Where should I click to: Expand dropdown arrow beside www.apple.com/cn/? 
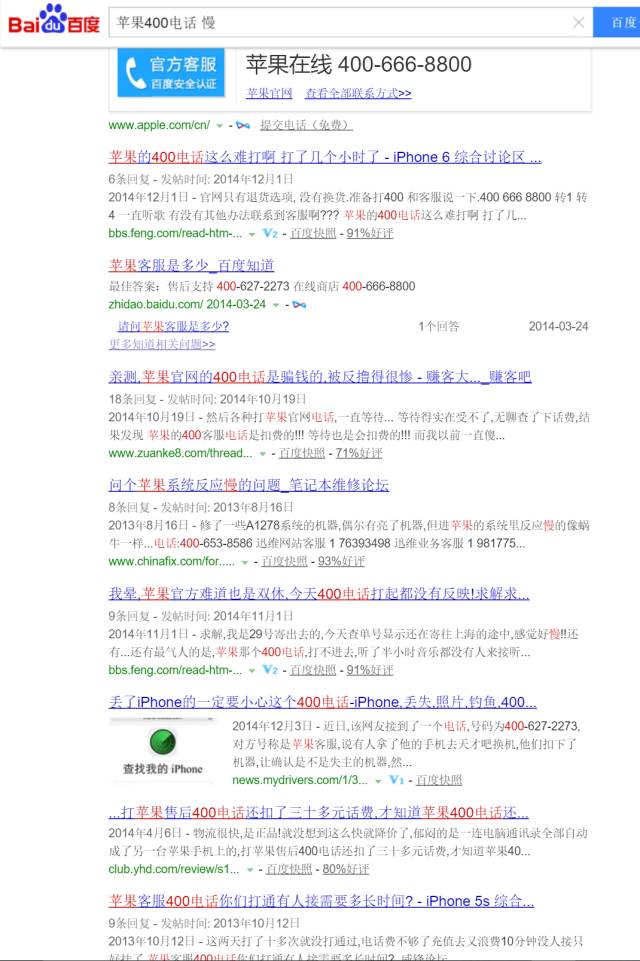(x=219, y=126)
